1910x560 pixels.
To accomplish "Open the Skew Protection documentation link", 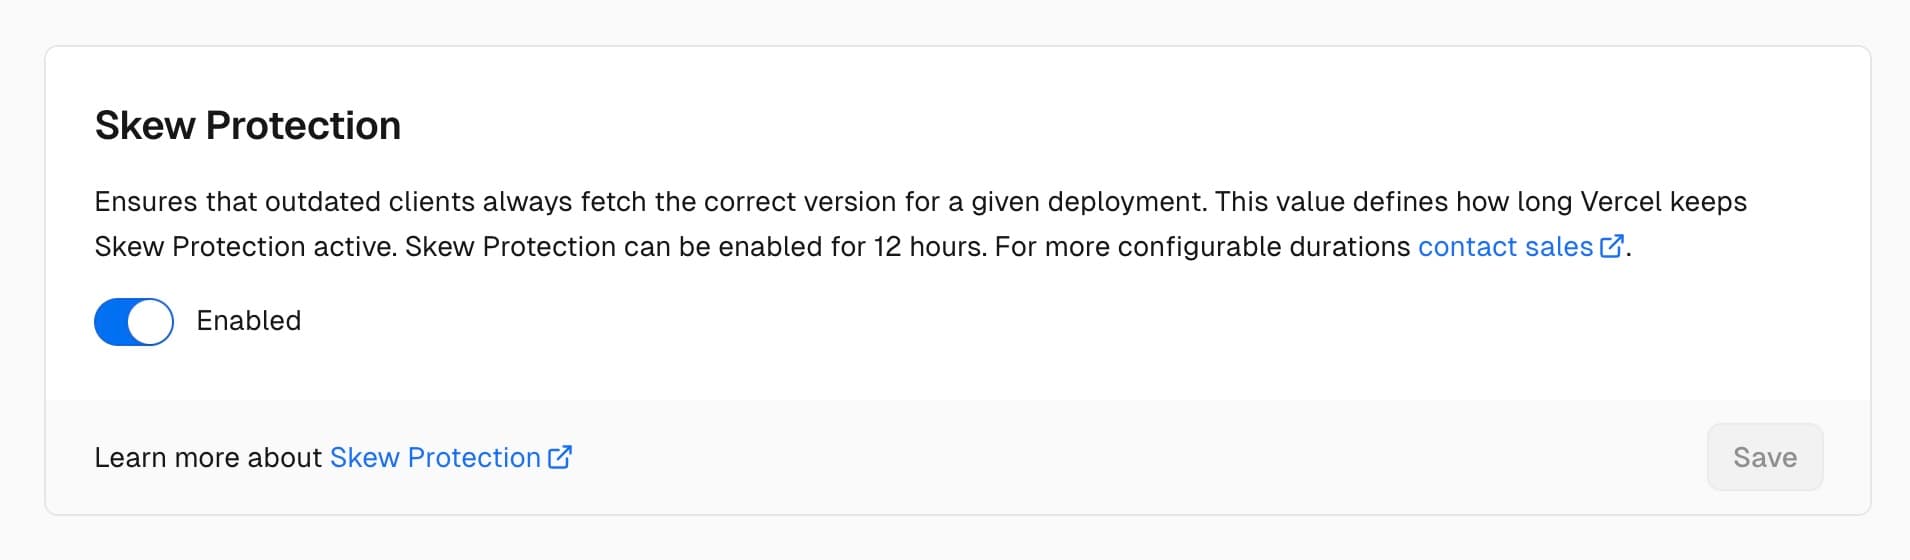I will point(435,458).
